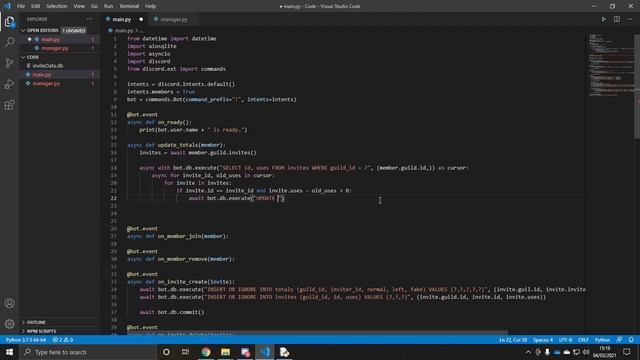Show hidden system tray icons
Screen dimensions: 640x360
(x=528, y=352)
